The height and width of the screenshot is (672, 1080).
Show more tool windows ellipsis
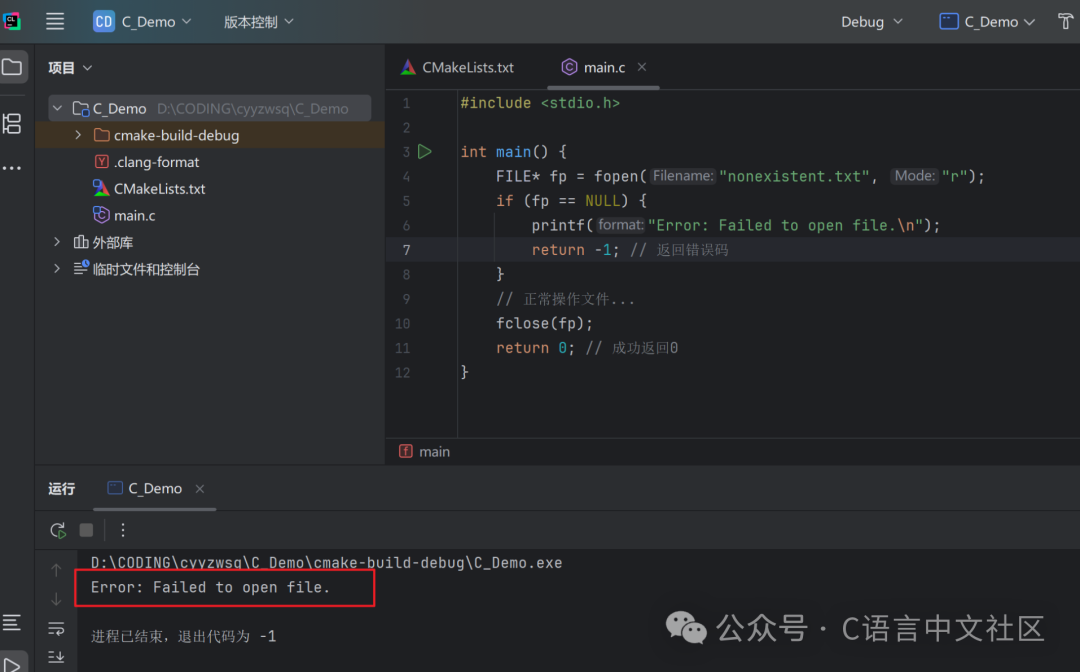[x=12, y=168]
